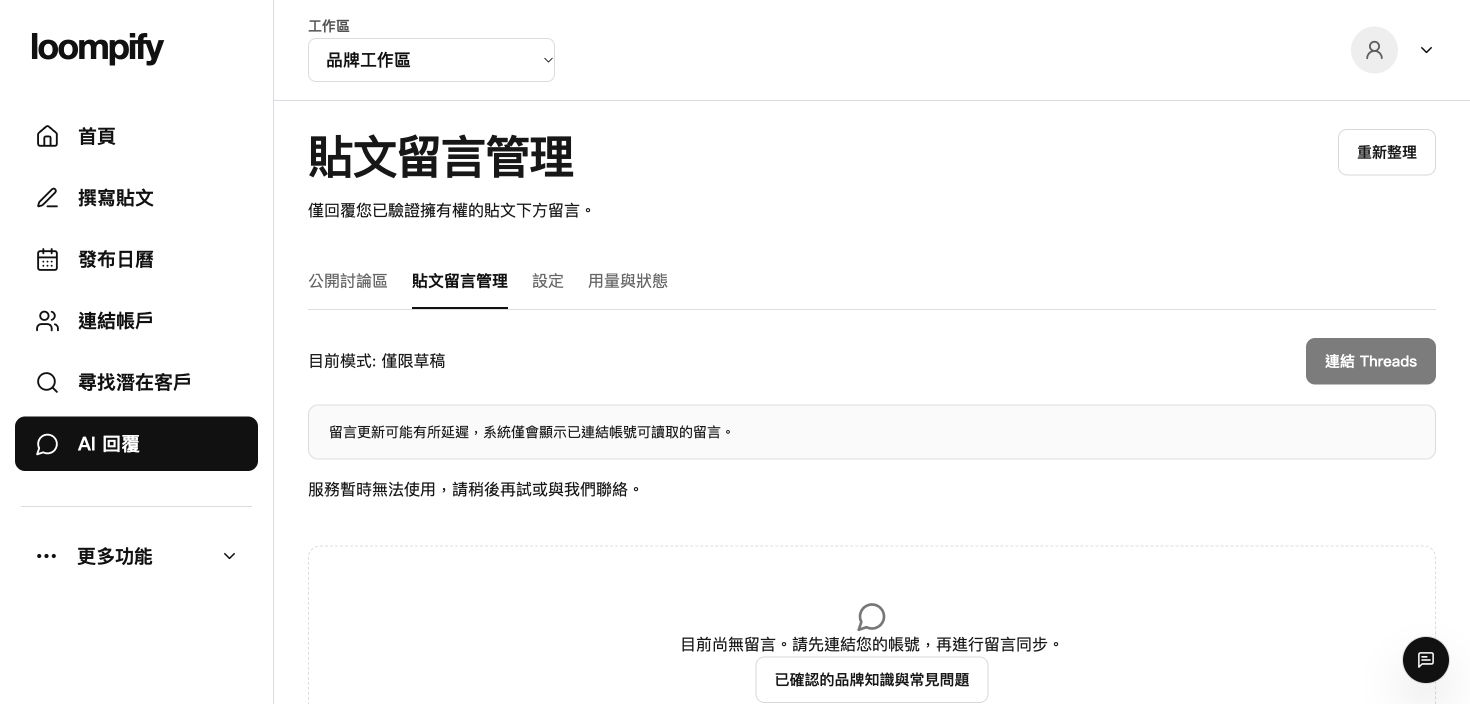Click the pencil icon beside 撰寫貼文
Image resolution: width=1470 pixels, height=704 pixels.
47,198
